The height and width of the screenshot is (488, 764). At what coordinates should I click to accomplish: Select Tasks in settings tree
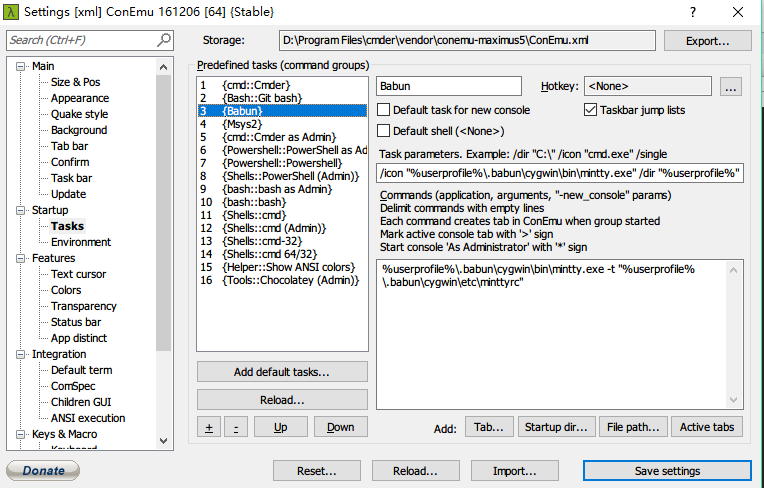pos(67,226)
